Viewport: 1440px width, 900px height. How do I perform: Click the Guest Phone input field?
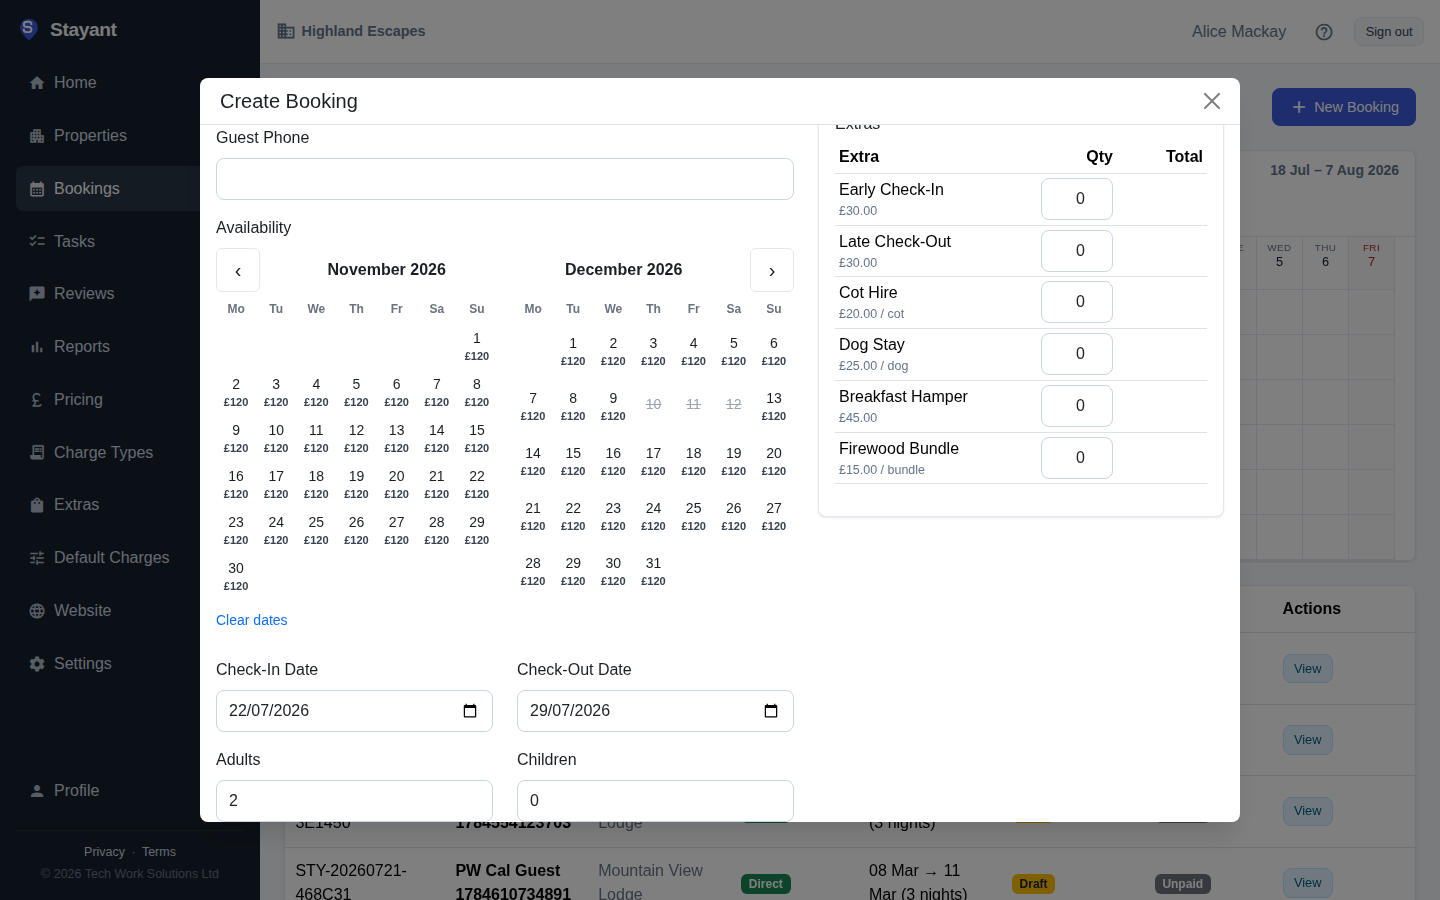tap(505, 179)
